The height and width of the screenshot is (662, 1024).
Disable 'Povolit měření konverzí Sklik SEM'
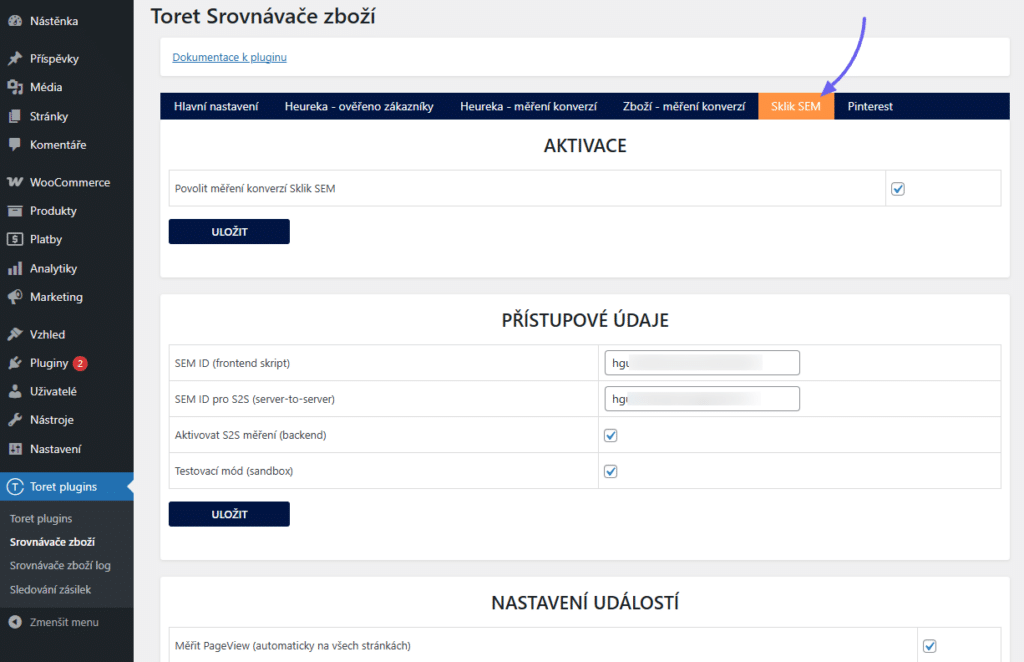pyautogui.click(x=897, y=187)
